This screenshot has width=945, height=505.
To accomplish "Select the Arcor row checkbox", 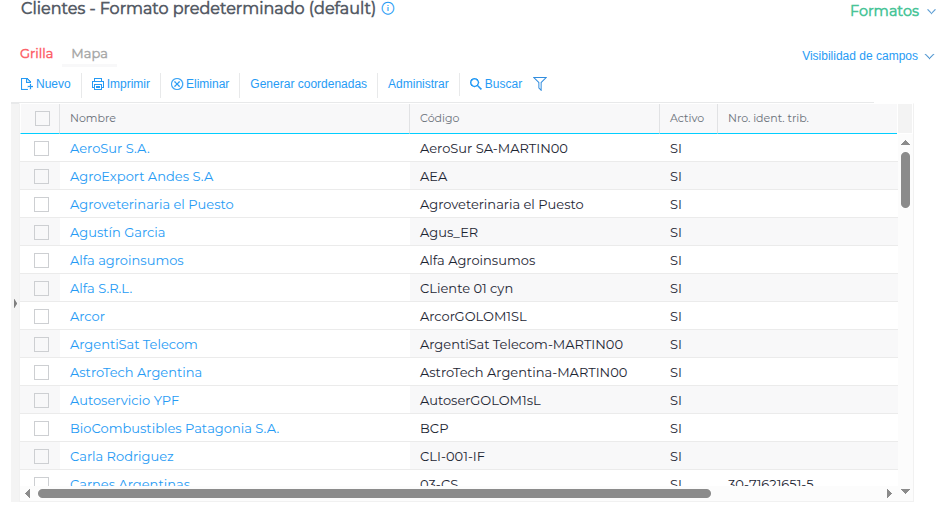I will point(42,317).
